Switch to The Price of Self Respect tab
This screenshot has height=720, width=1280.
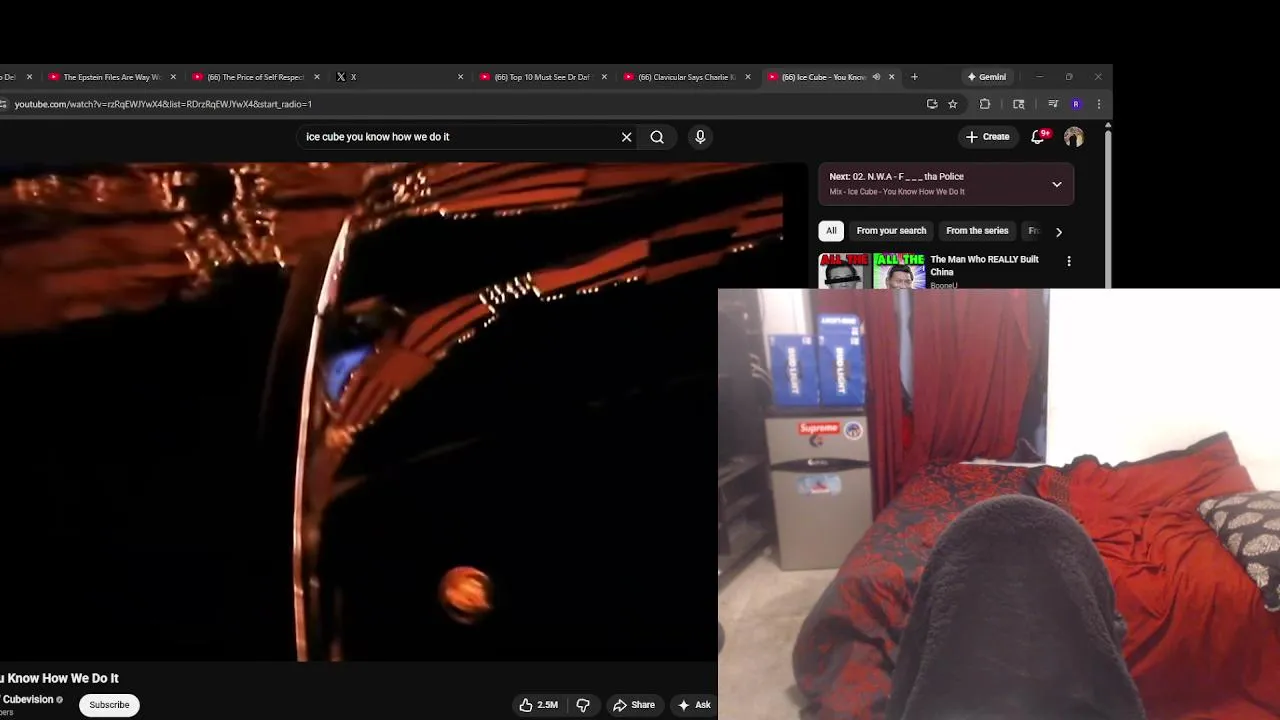[255, 77]
